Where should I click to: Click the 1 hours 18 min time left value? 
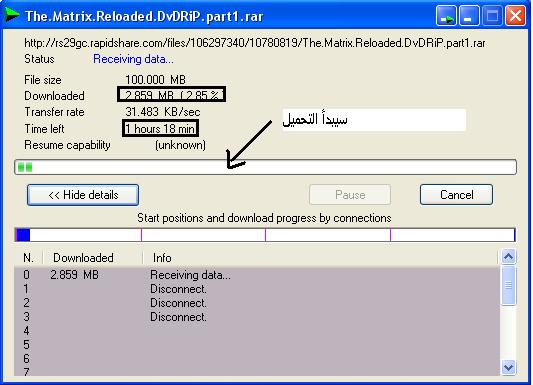click(x=160, y=129)
